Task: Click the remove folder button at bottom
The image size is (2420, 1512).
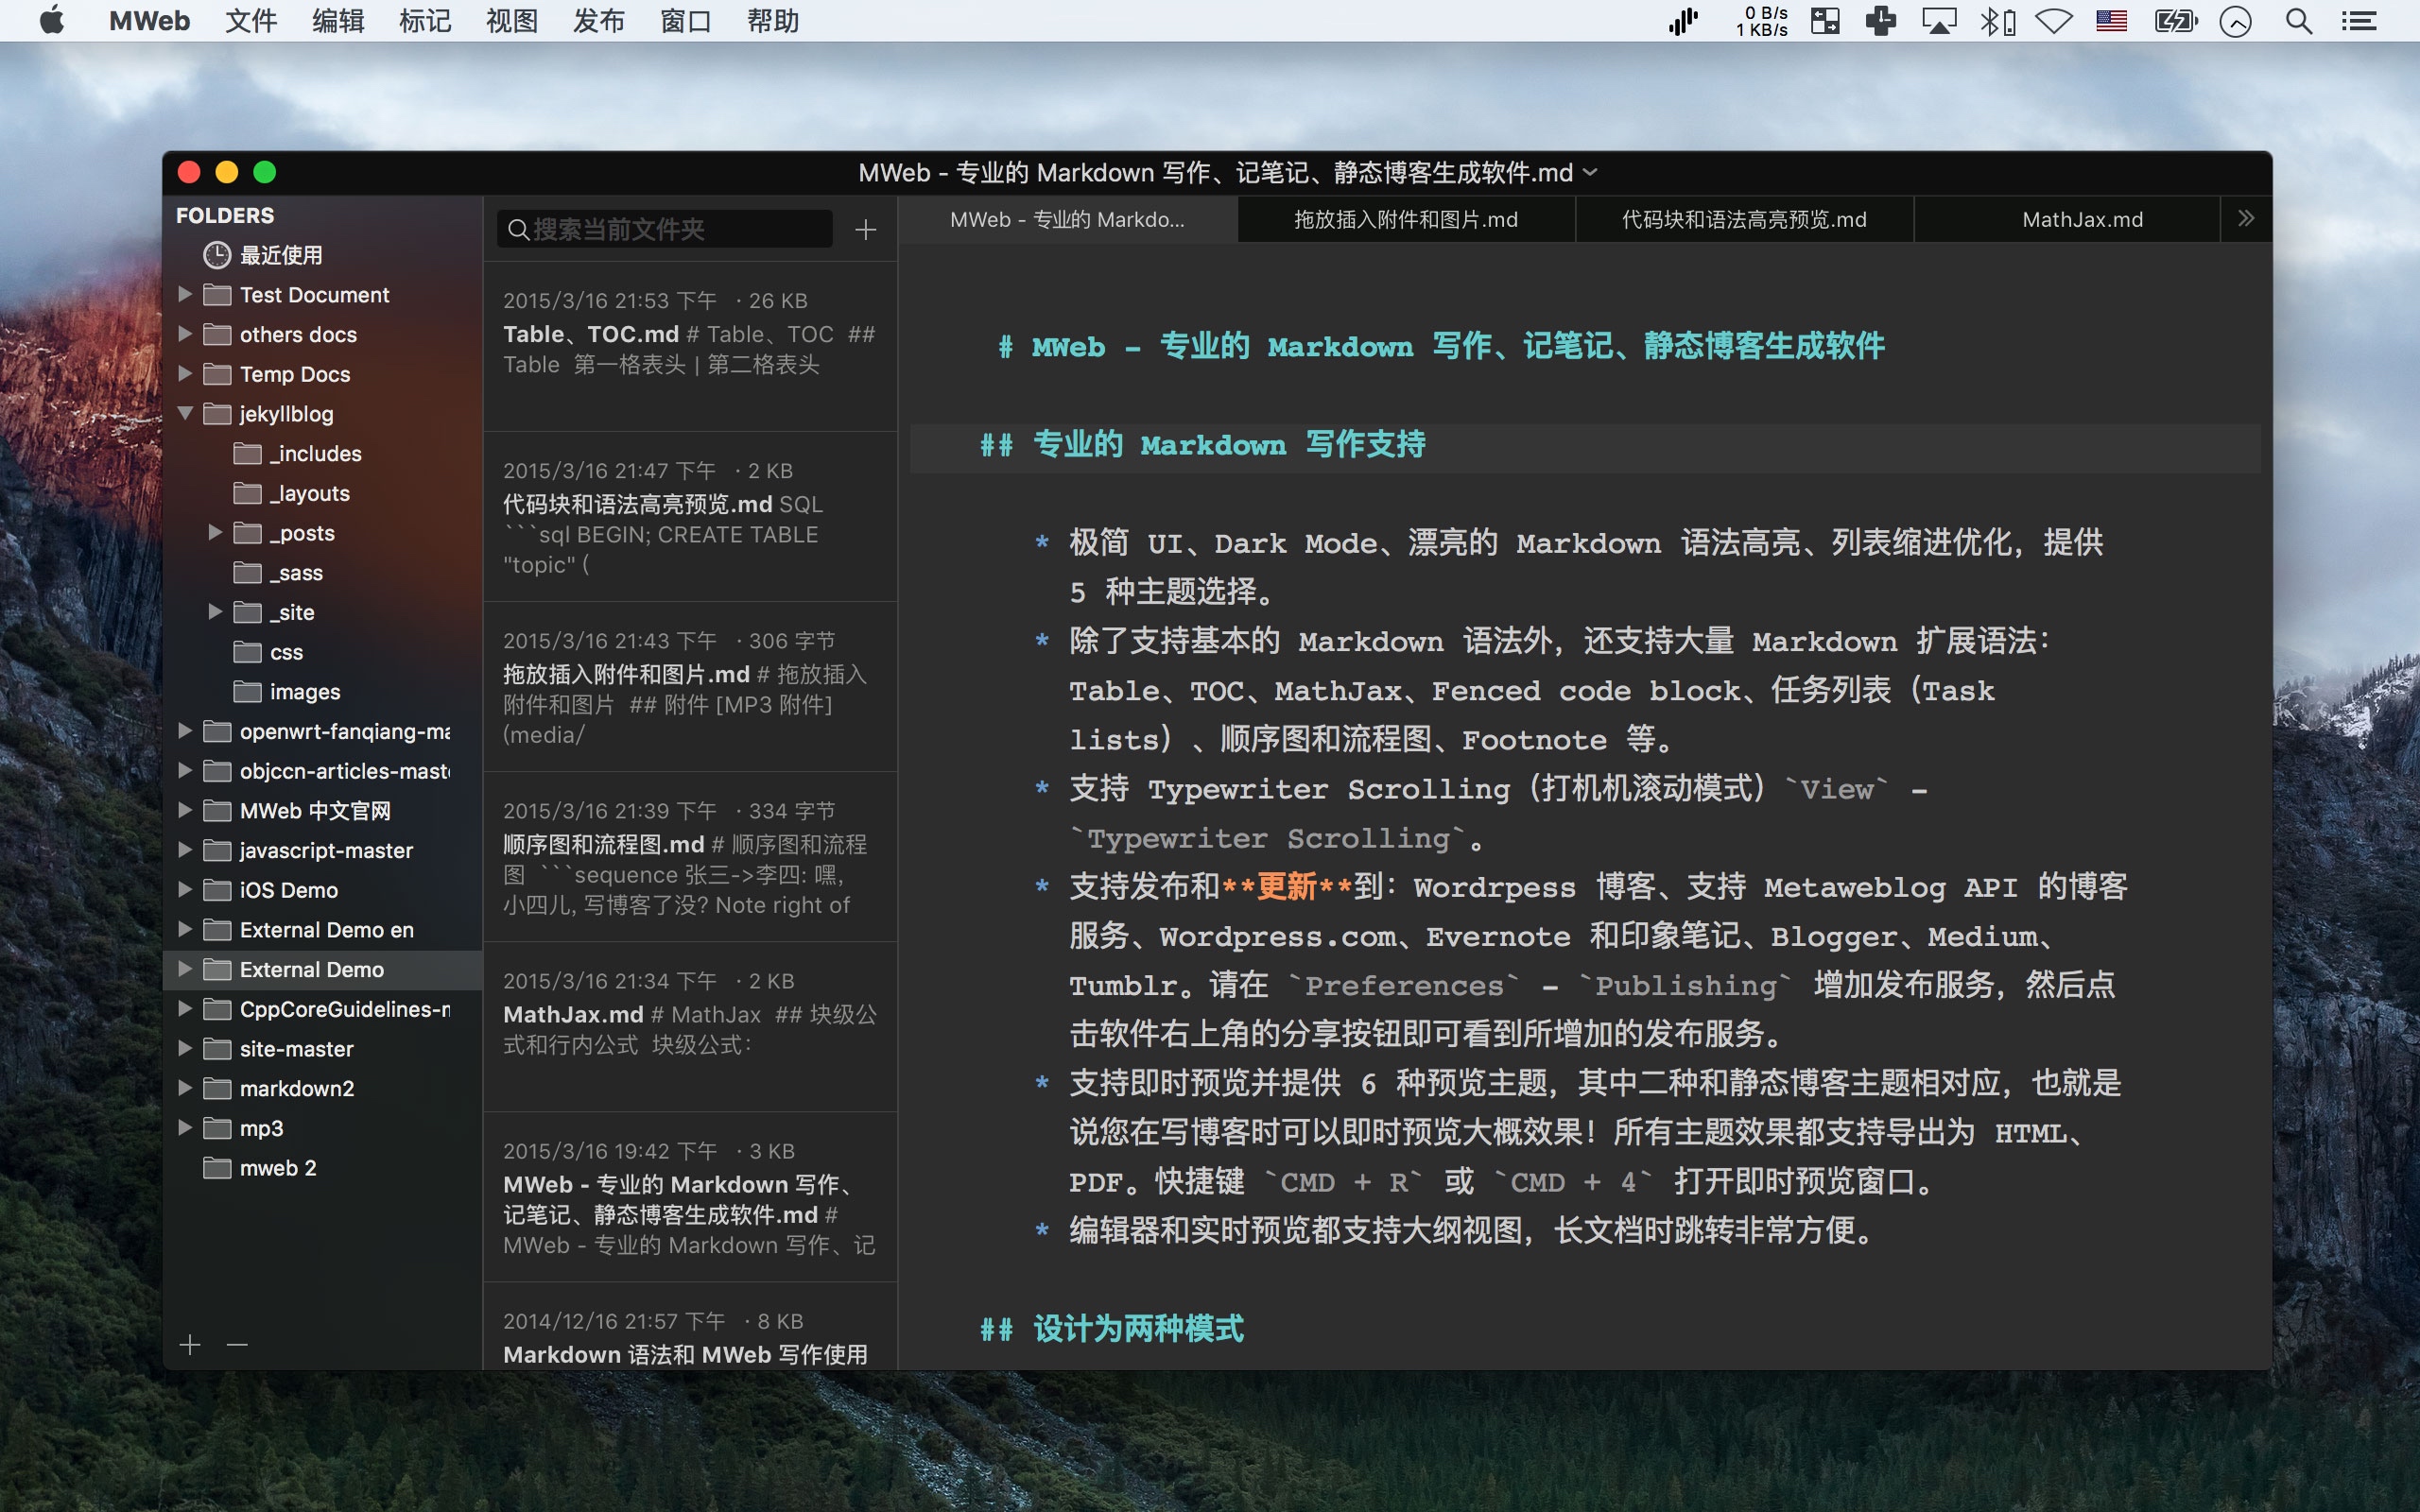Action: tap(237, 1343)
